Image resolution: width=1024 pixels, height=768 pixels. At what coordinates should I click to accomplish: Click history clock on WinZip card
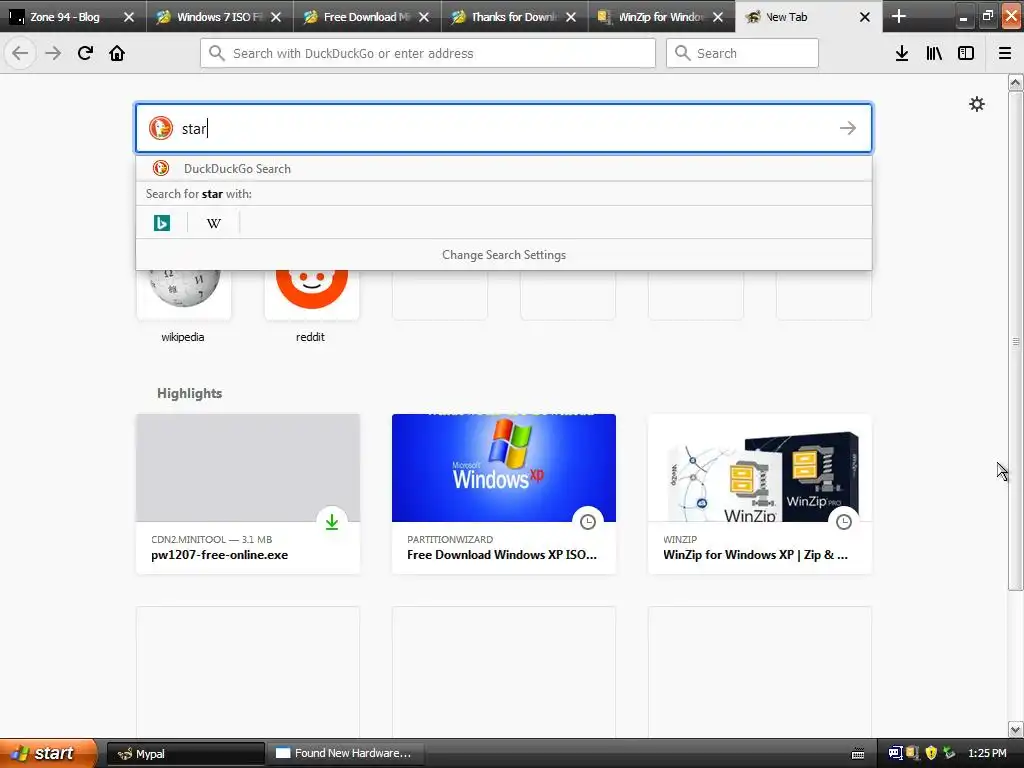pyautogui.click(x=844, y=522)
